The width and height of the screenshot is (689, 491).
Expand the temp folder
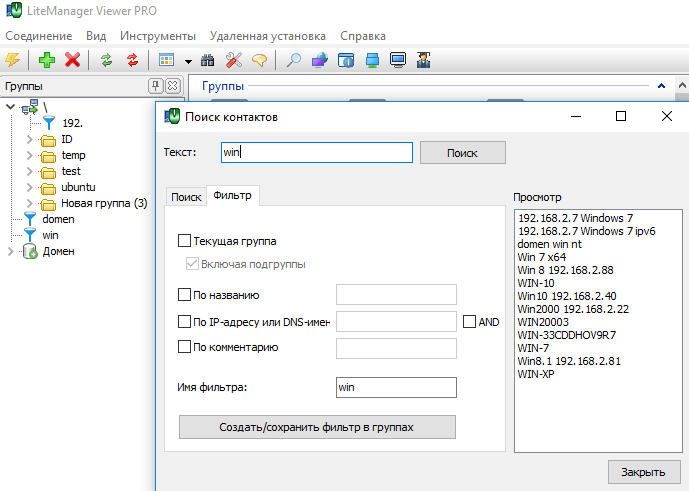29,155
